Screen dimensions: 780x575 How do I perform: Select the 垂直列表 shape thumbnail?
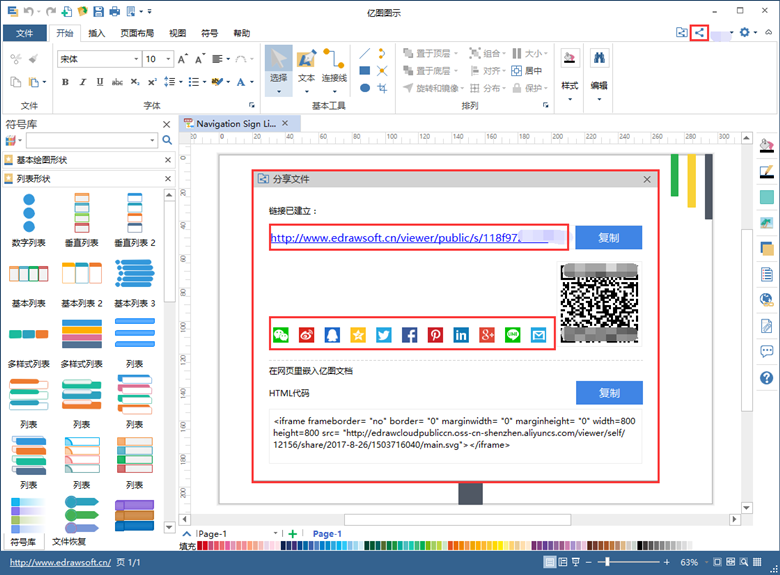pyautogui.click(x=82, y=220)
